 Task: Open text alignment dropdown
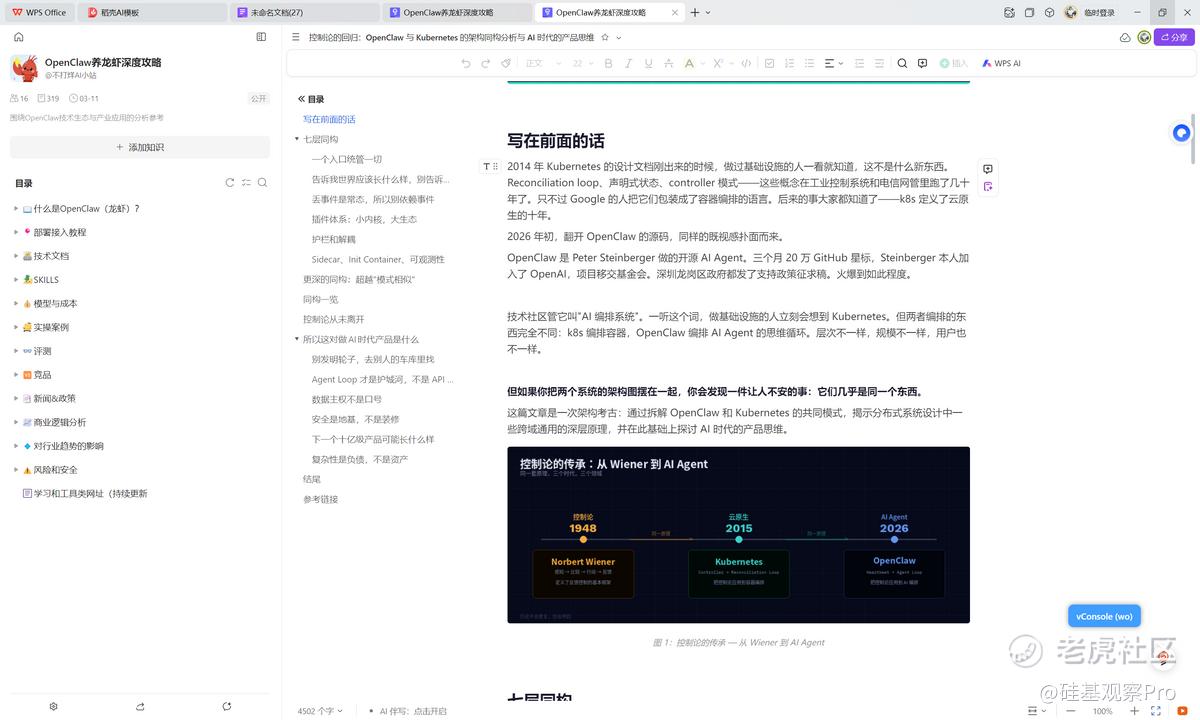coord(834,63)
